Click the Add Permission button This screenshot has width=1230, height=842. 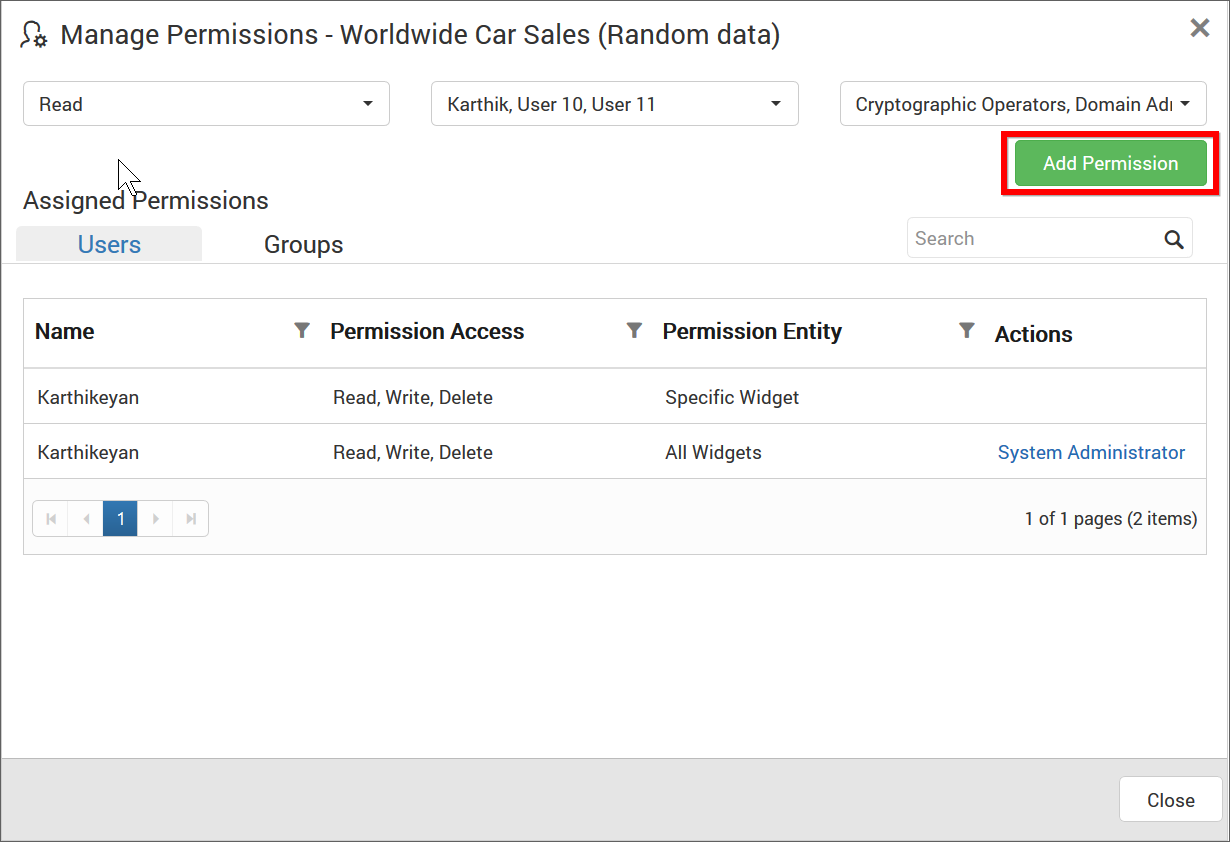pos(1111,163)
